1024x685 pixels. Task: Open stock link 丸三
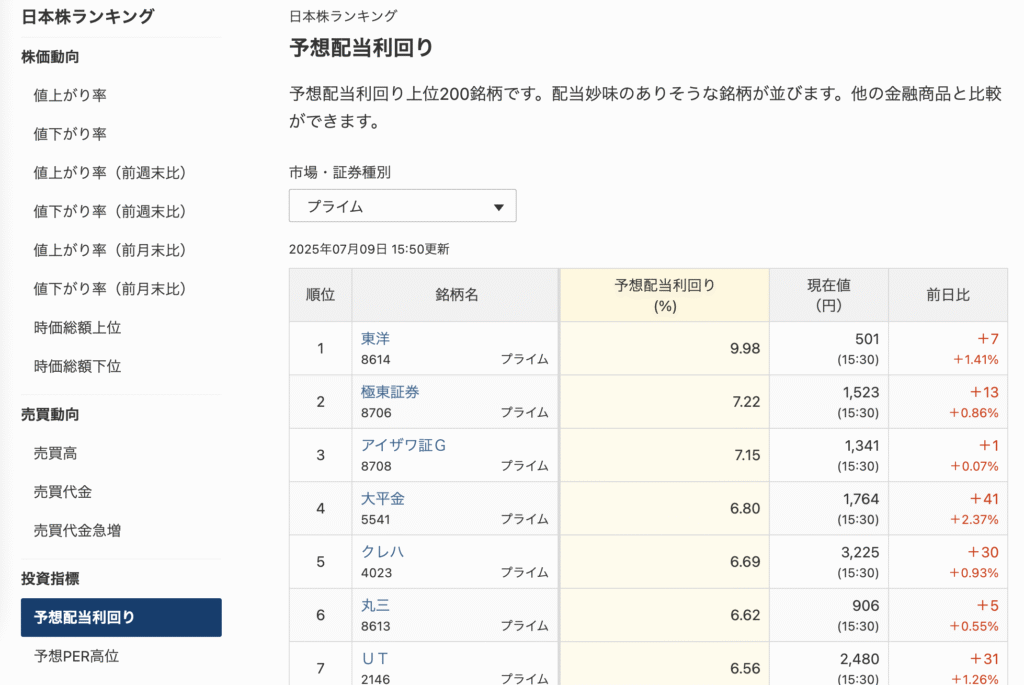pos(376,605)
